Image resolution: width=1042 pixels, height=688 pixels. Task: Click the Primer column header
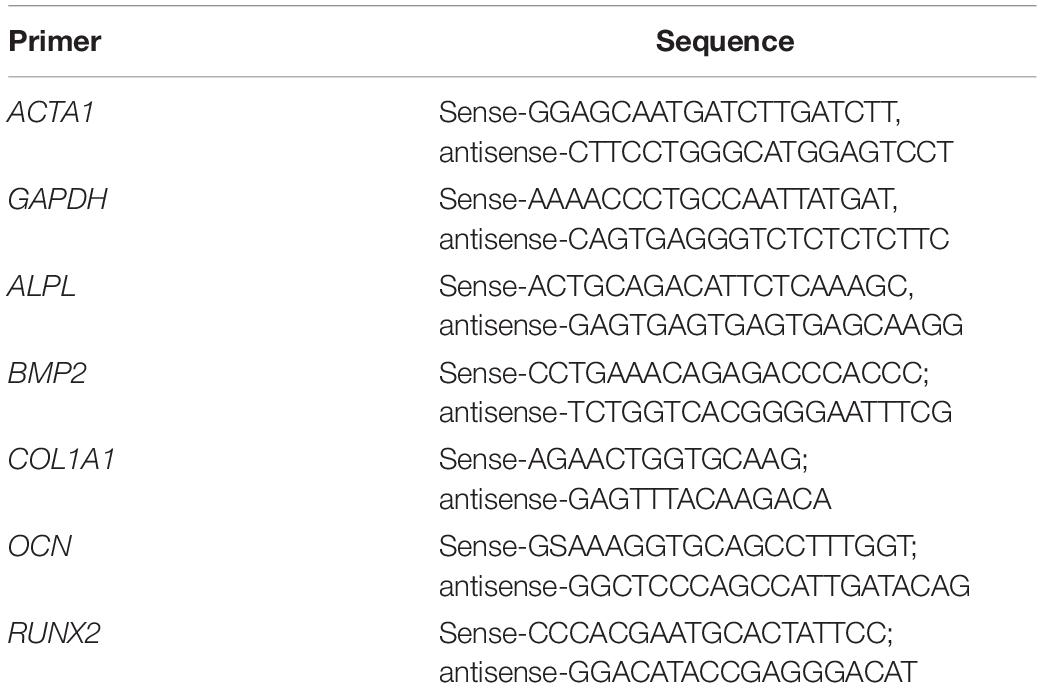54,41
